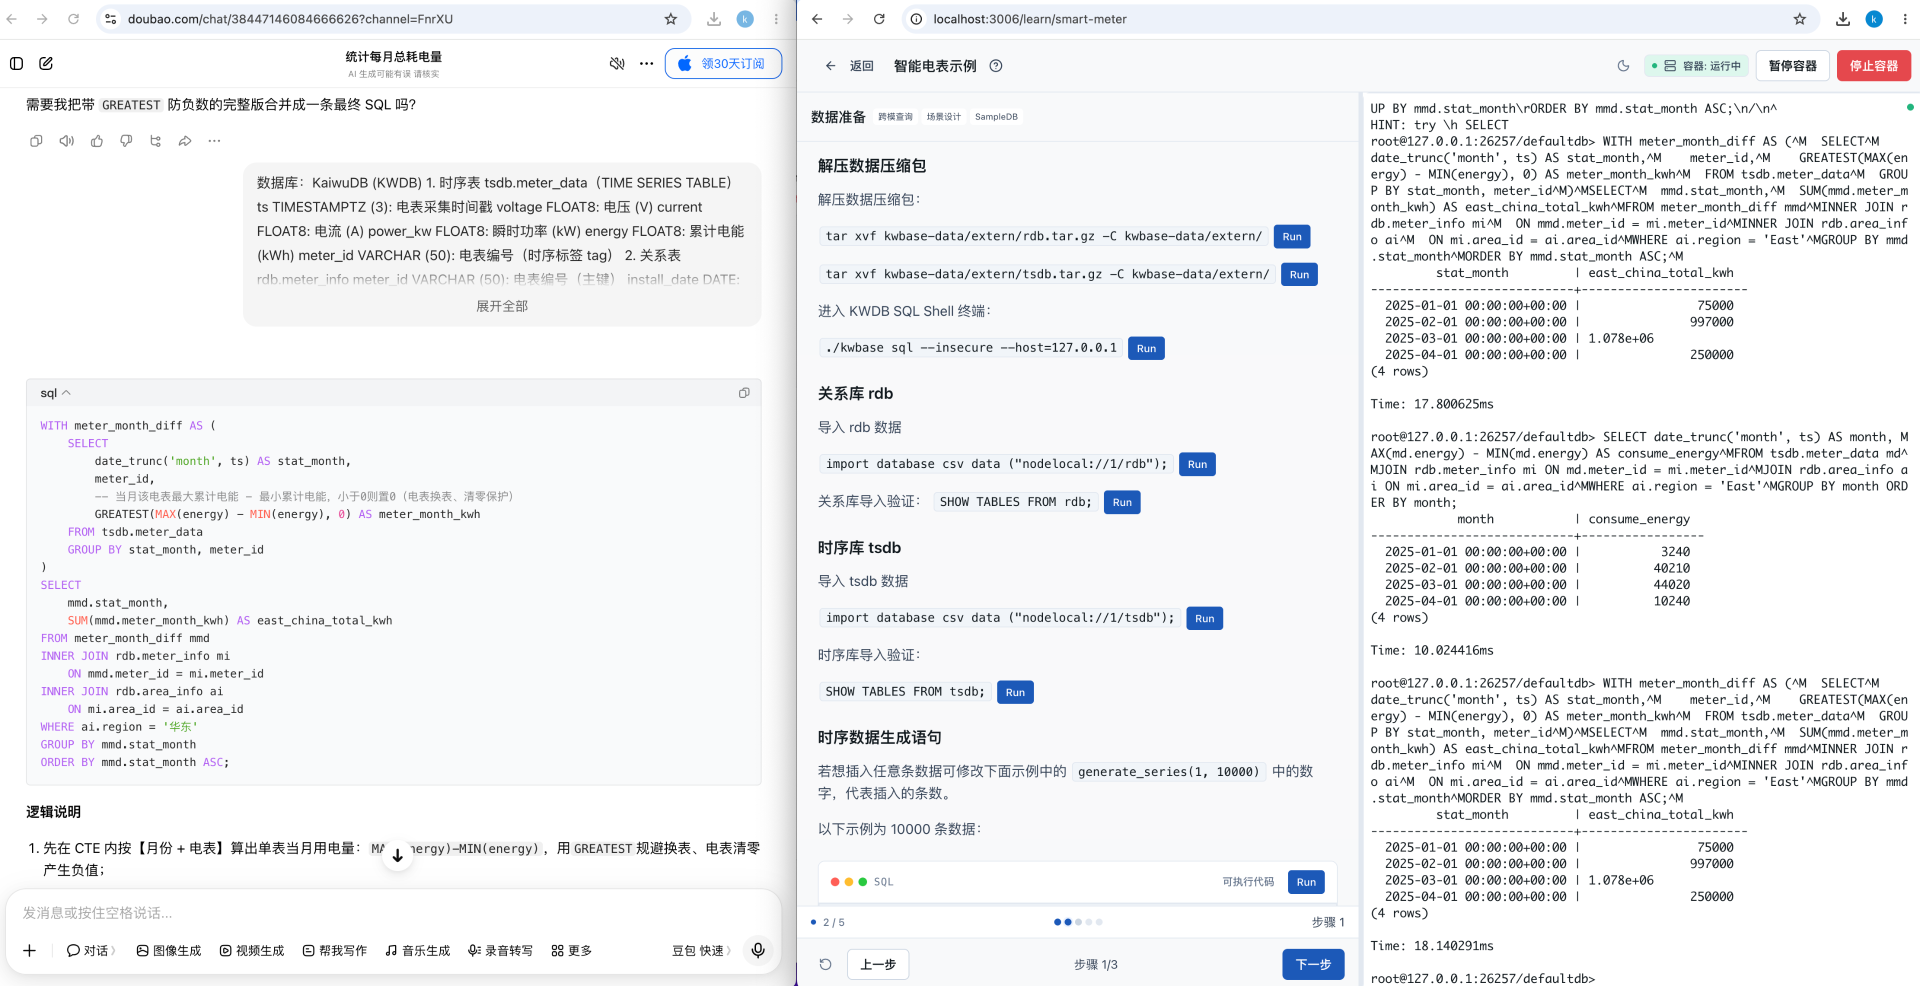Bookmark the localhost page with star icon

click(1800, 19)
